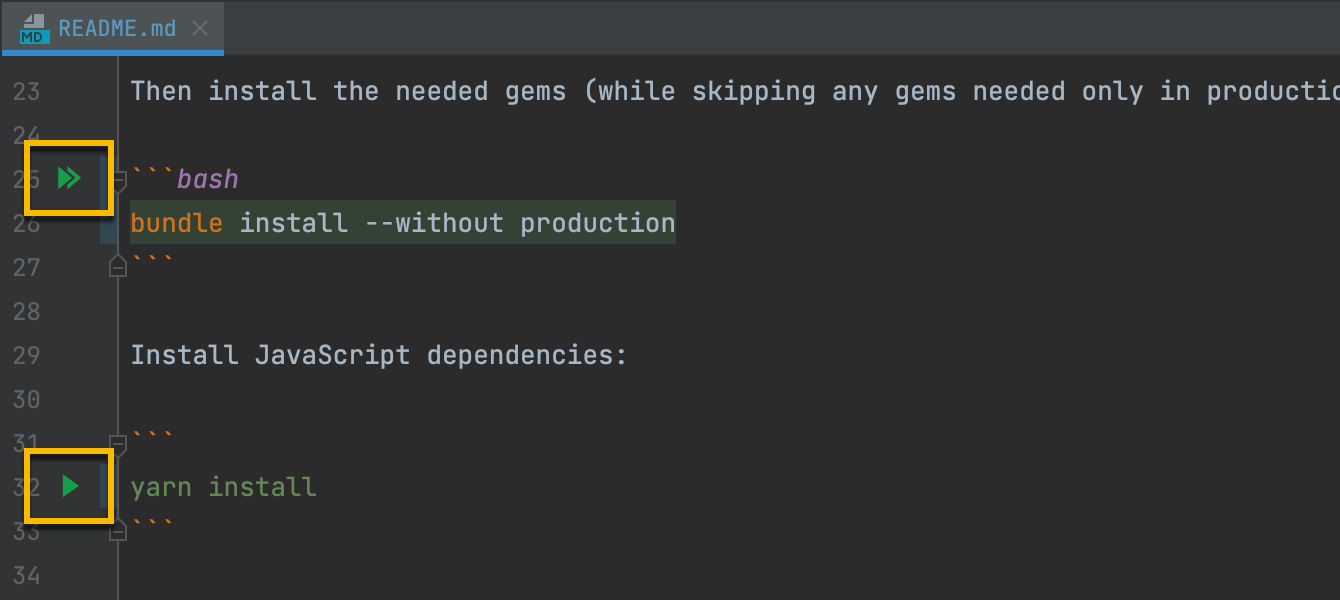Collapse the bash code block at its opening fence
Screen dimensions: 1340x600
118,181
